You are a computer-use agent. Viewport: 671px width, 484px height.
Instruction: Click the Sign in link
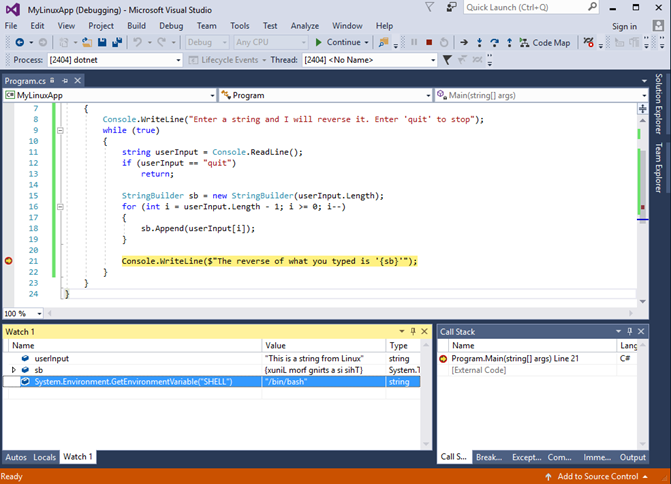624,26
